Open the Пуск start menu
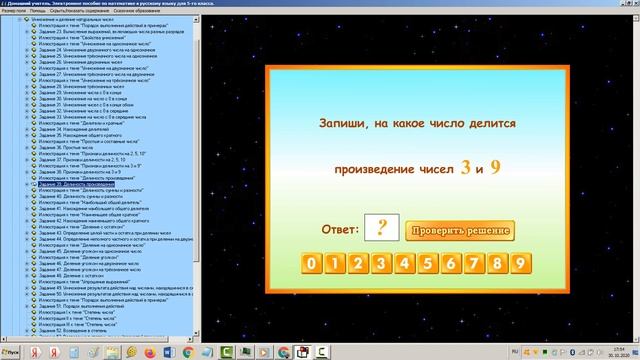Viewport: 640px width, 360px height. tap(10, 352)
